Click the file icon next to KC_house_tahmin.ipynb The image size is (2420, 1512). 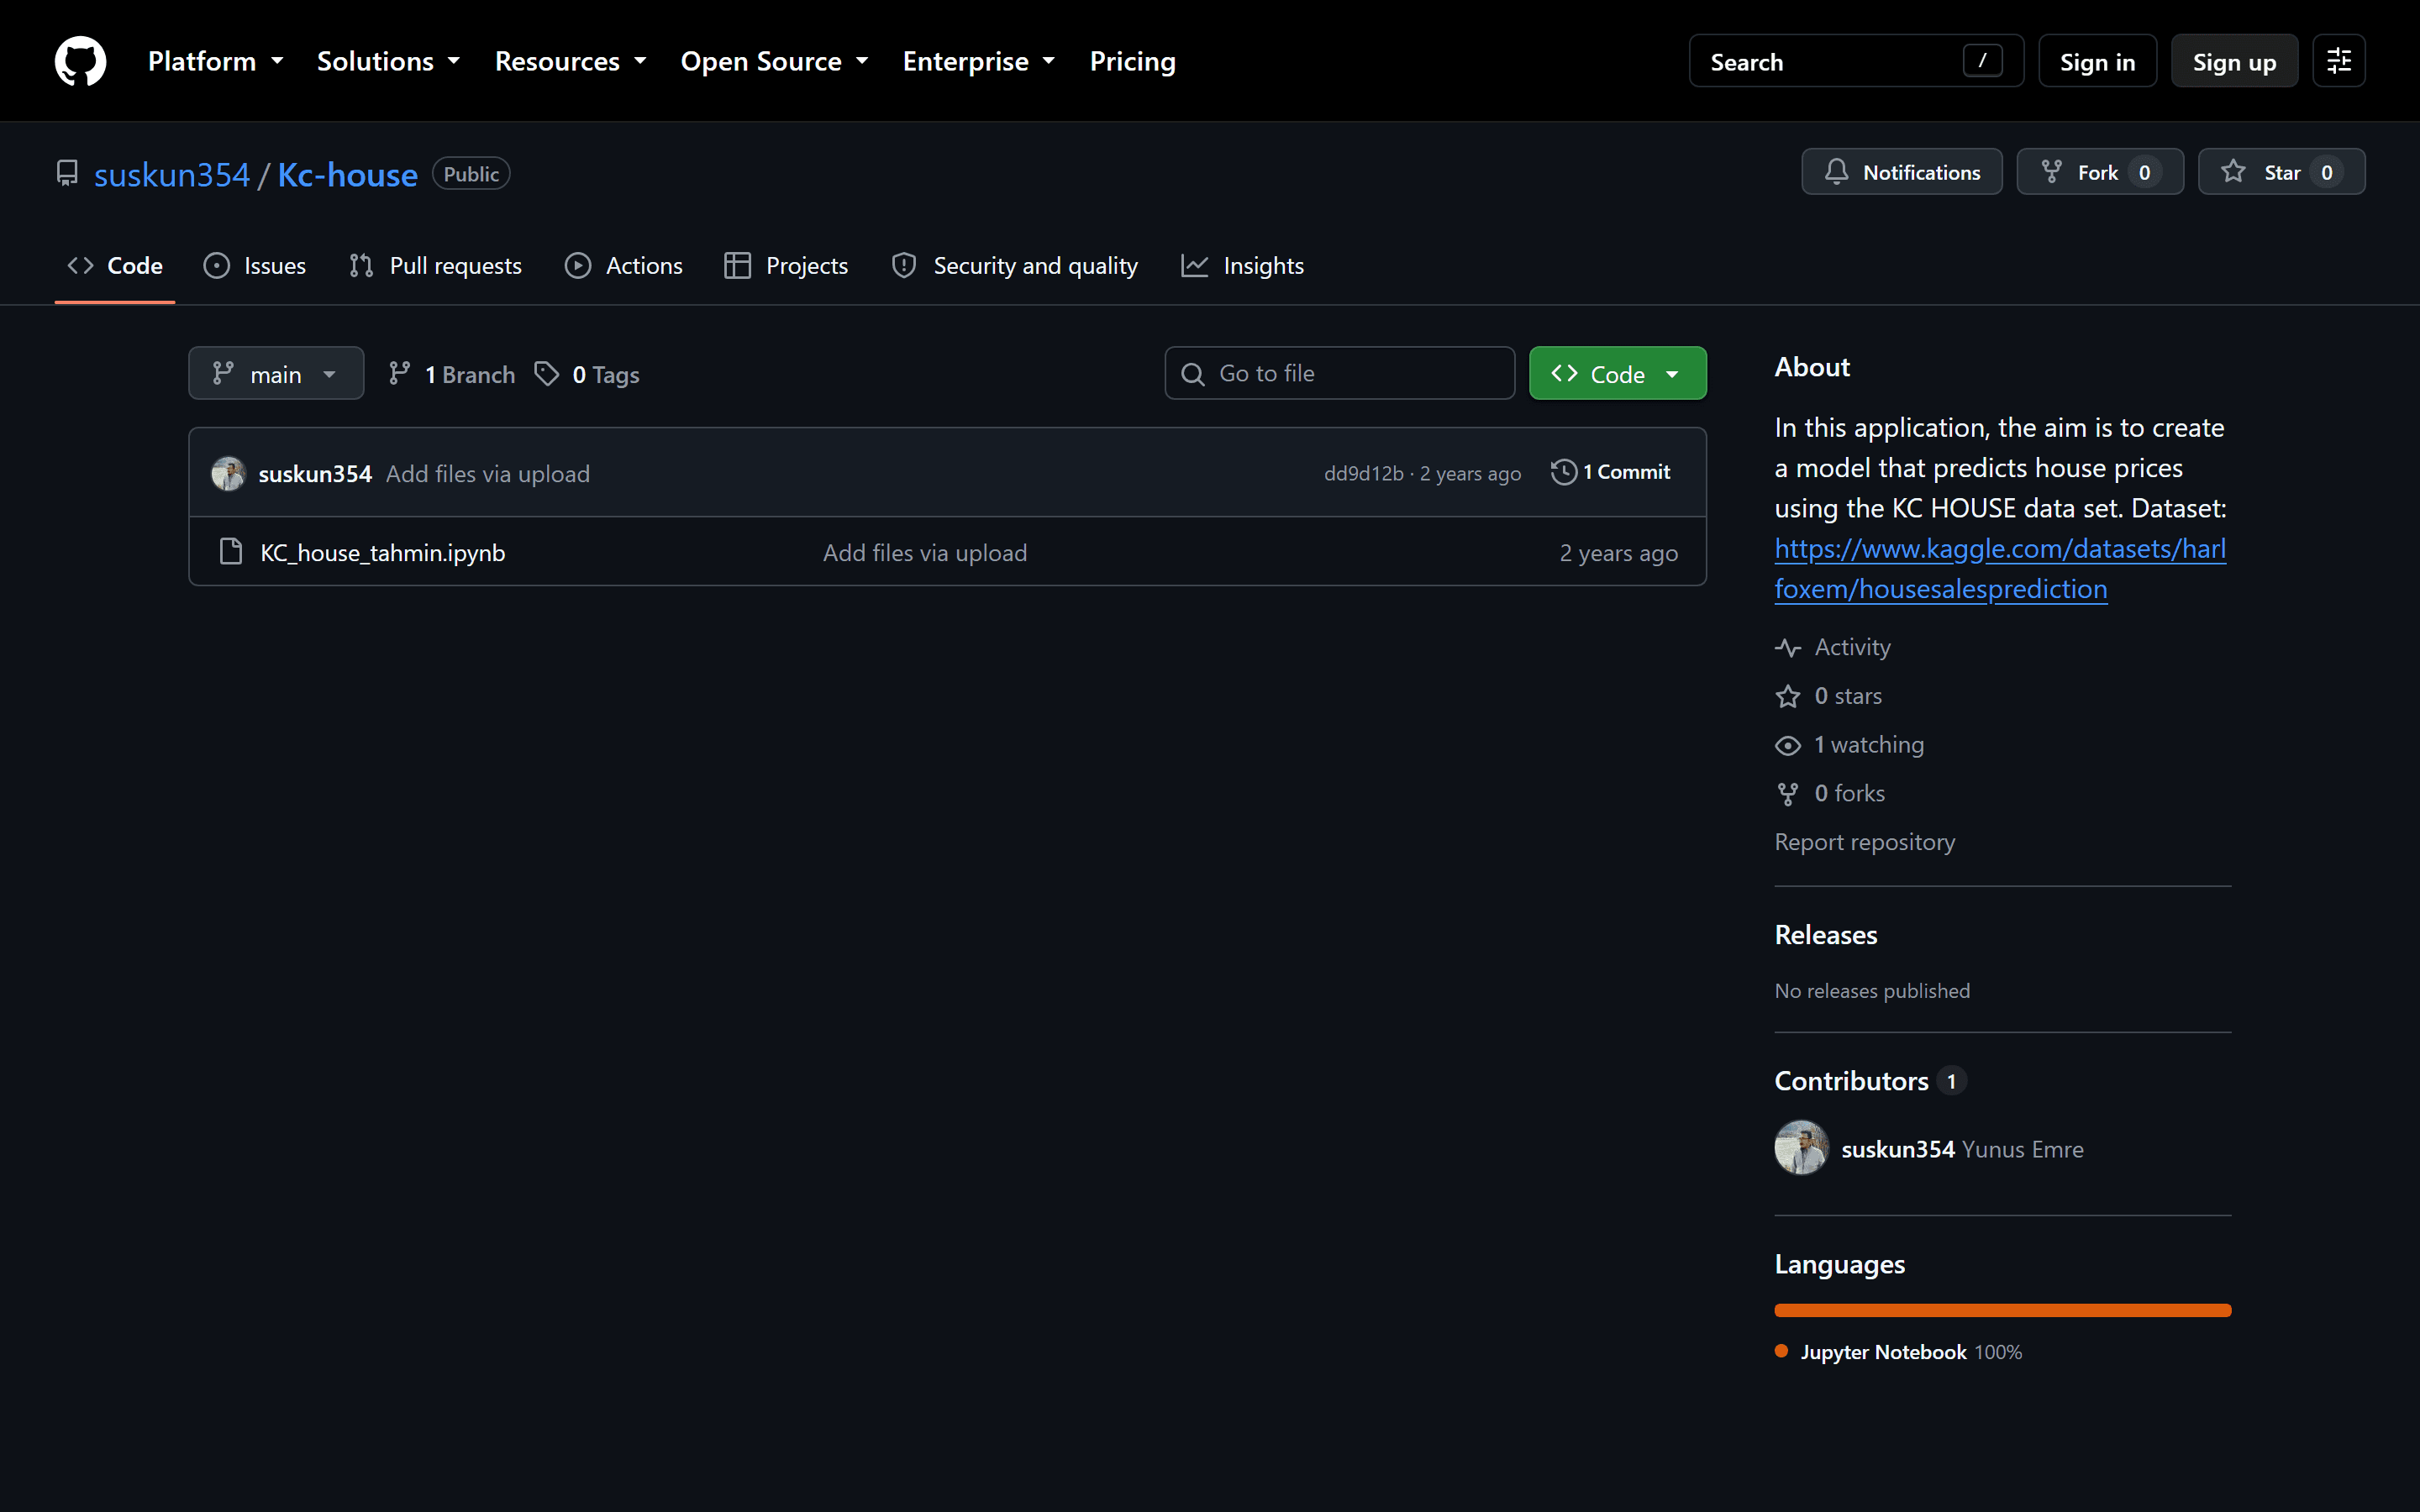pyautogui.click(x=231, y=552)
